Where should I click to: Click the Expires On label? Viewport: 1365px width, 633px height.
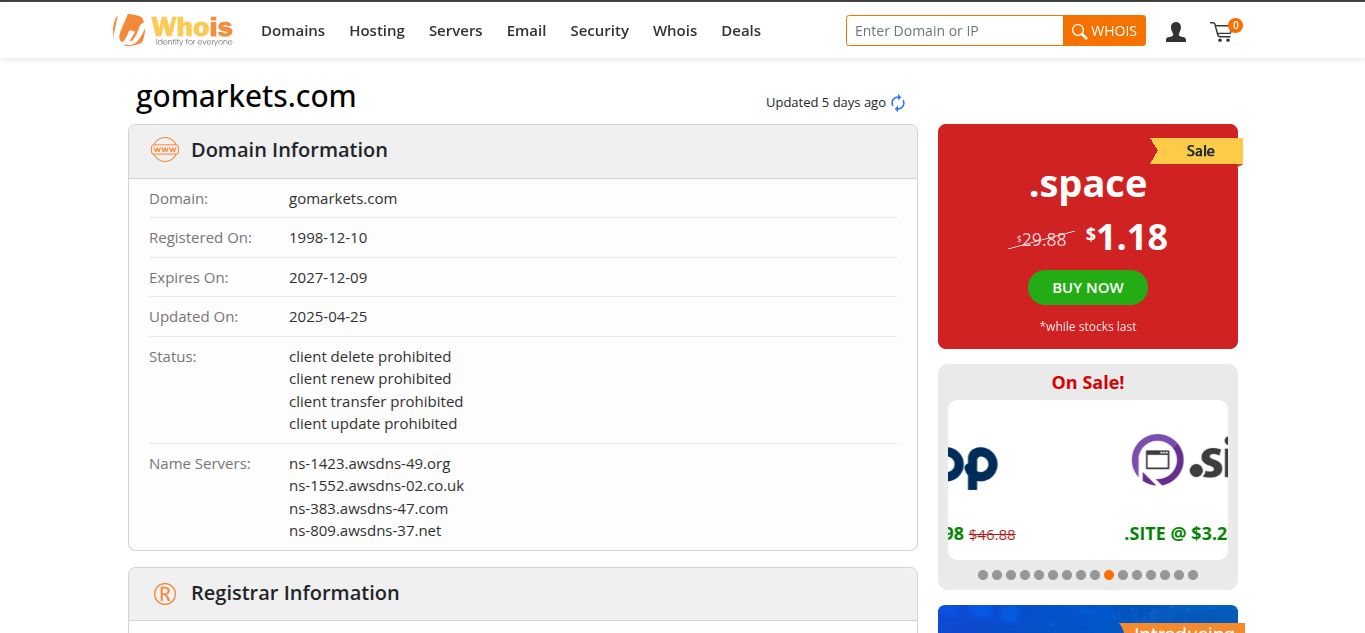pyautogui.click(x=189, y=278)
